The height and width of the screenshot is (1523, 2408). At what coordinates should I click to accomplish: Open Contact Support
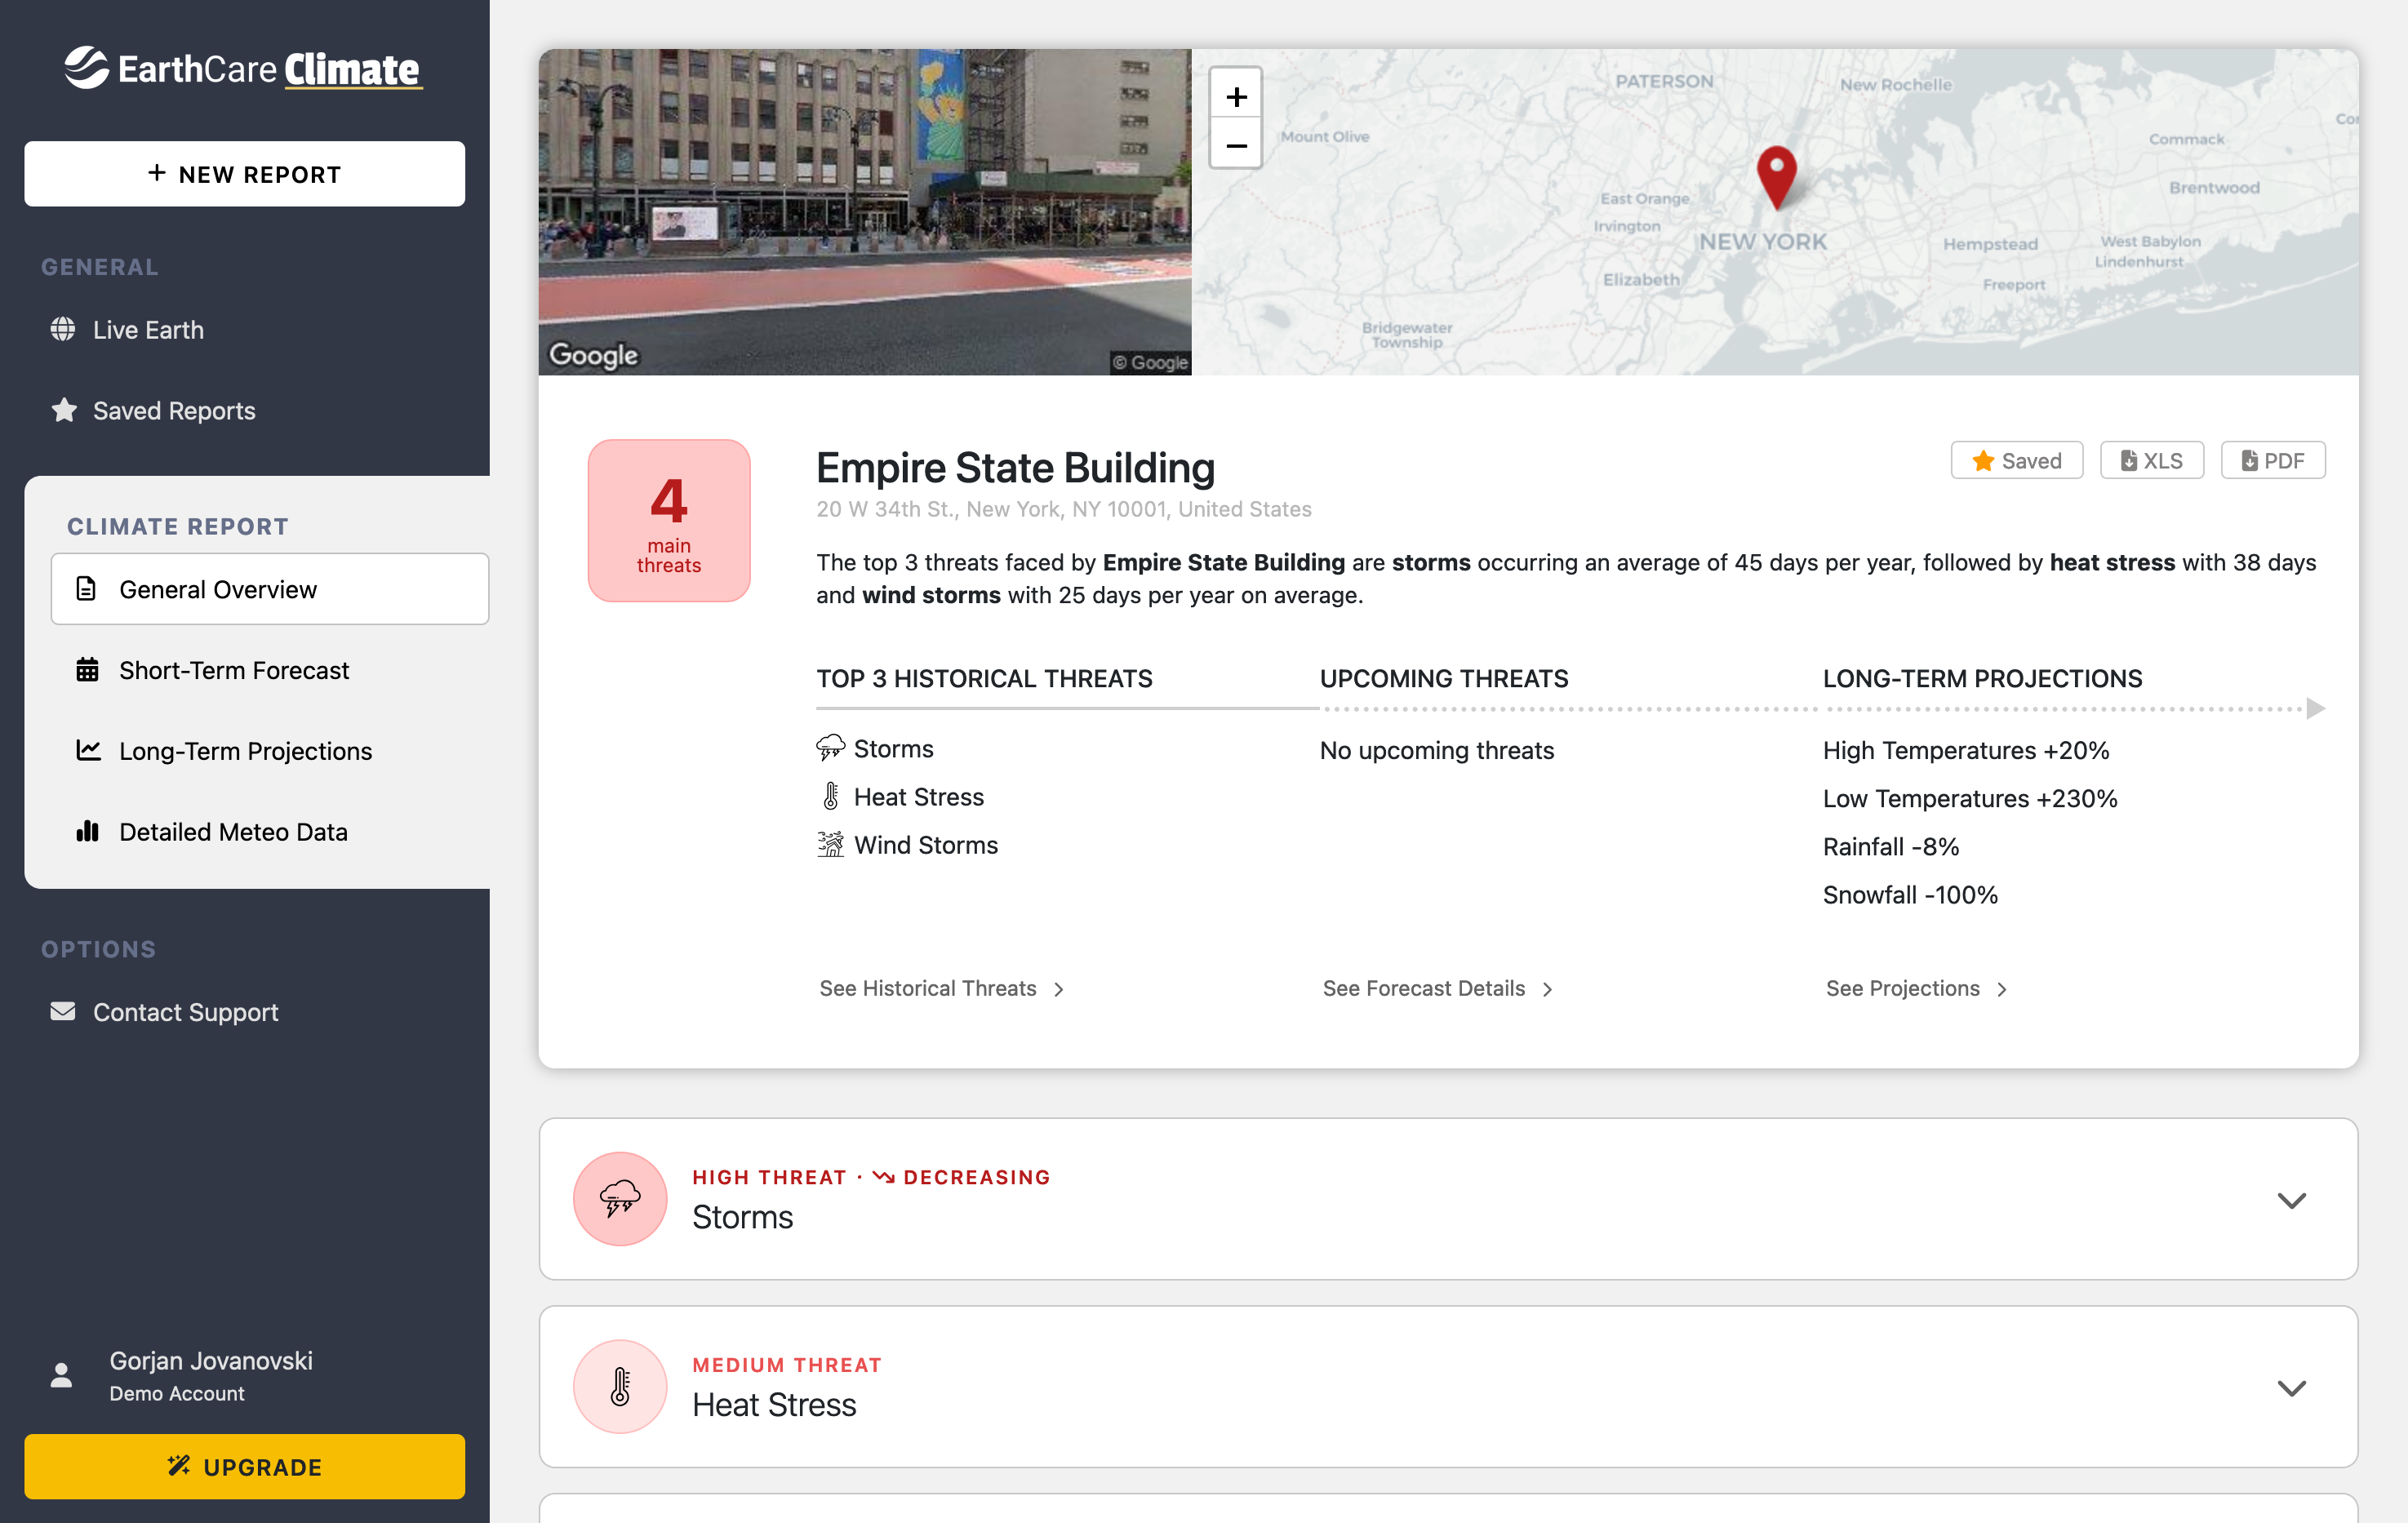(x=186, y=1012)
